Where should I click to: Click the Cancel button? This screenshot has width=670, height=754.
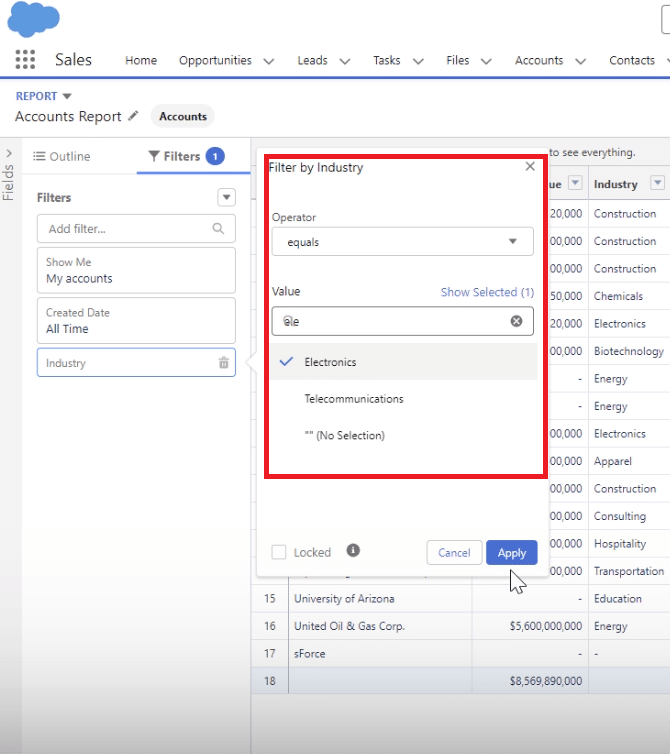point(454,553)
